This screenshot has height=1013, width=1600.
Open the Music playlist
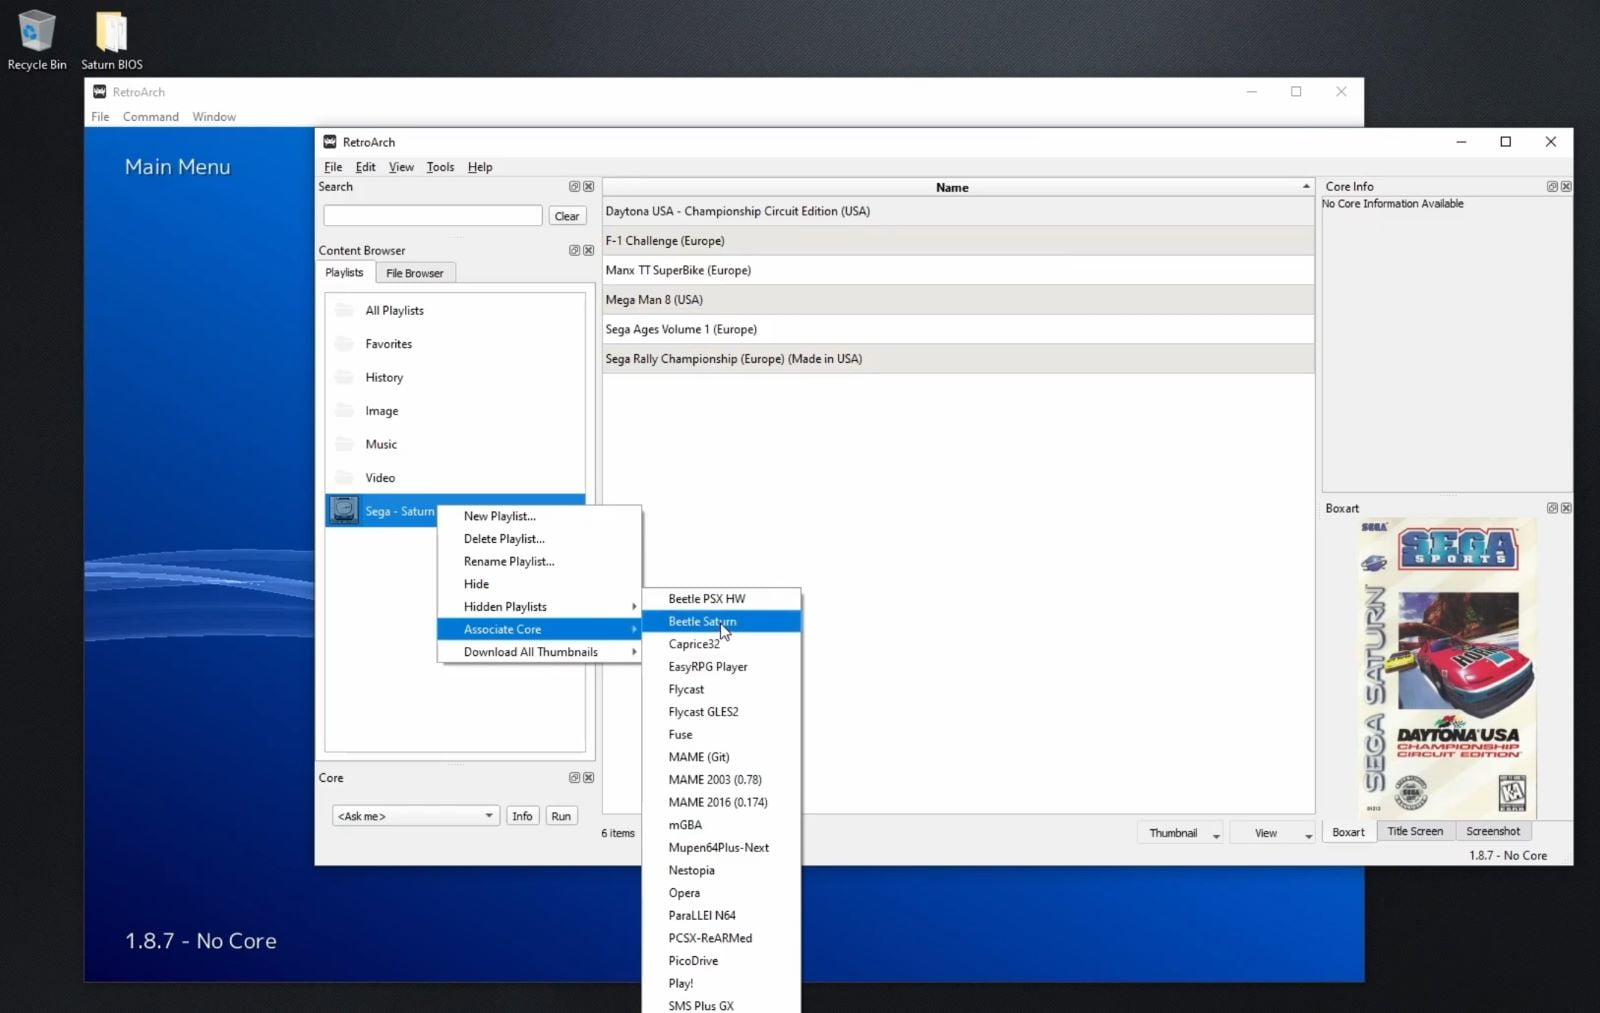[x=380, y=444]
